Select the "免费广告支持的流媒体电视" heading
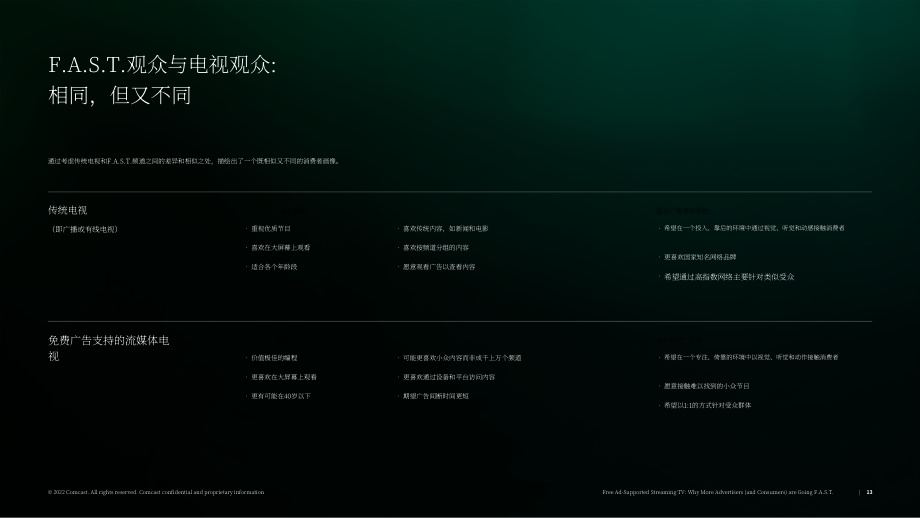The height and width of the screenshot is (518, 920). click(x=109, y=348)
